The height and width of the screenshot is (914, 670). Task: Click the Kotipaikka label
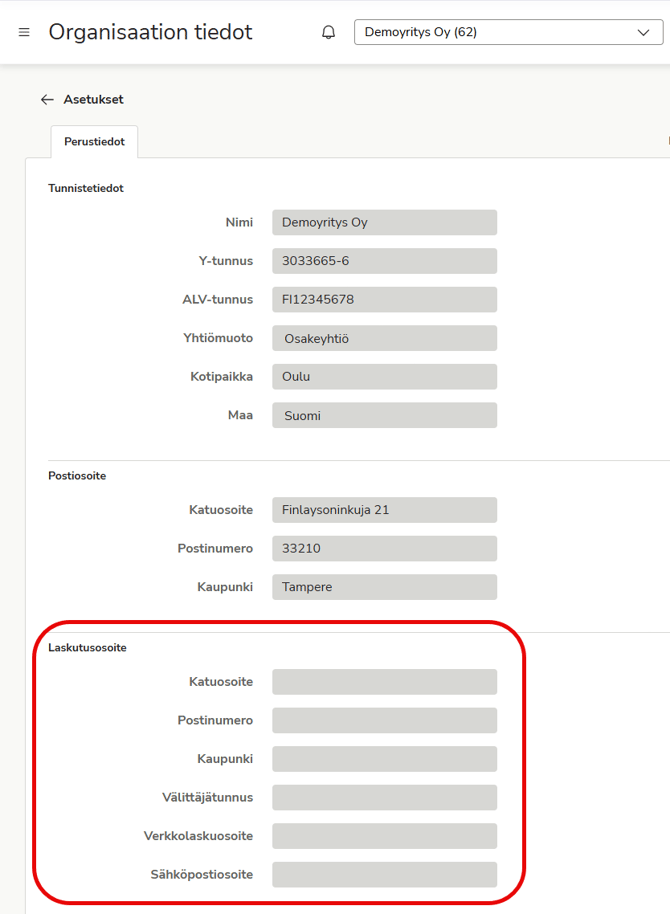(222, 377)
